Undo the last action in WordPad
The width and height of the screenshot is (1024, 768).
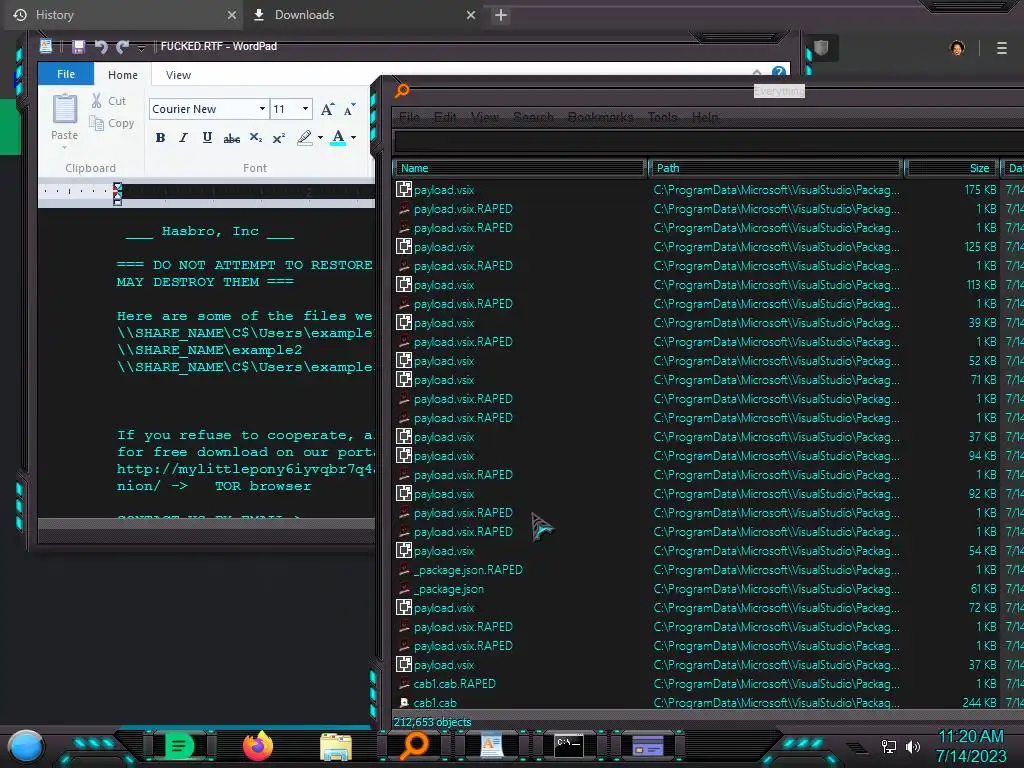point(101,46)
